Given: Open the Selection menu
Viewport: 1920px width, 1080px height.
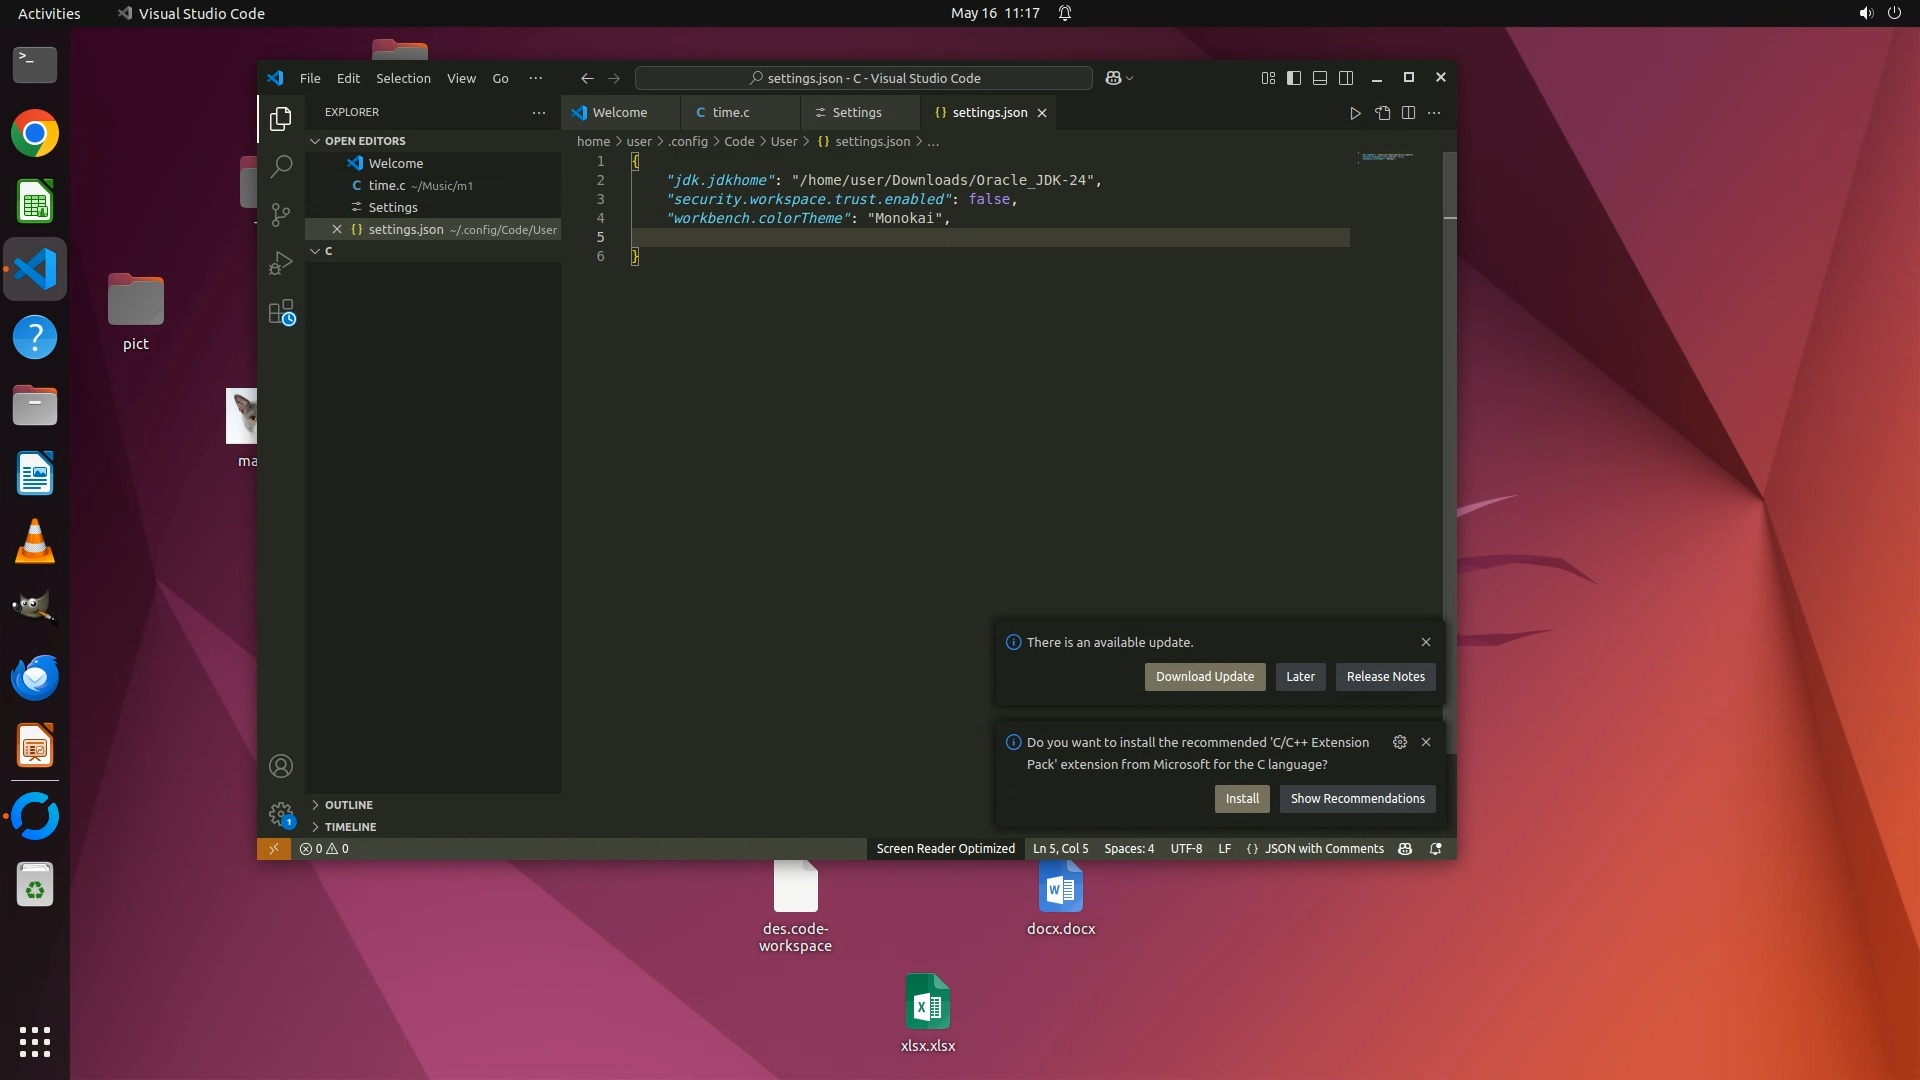Looking at the screenshot, I should (x=403, y=78).
